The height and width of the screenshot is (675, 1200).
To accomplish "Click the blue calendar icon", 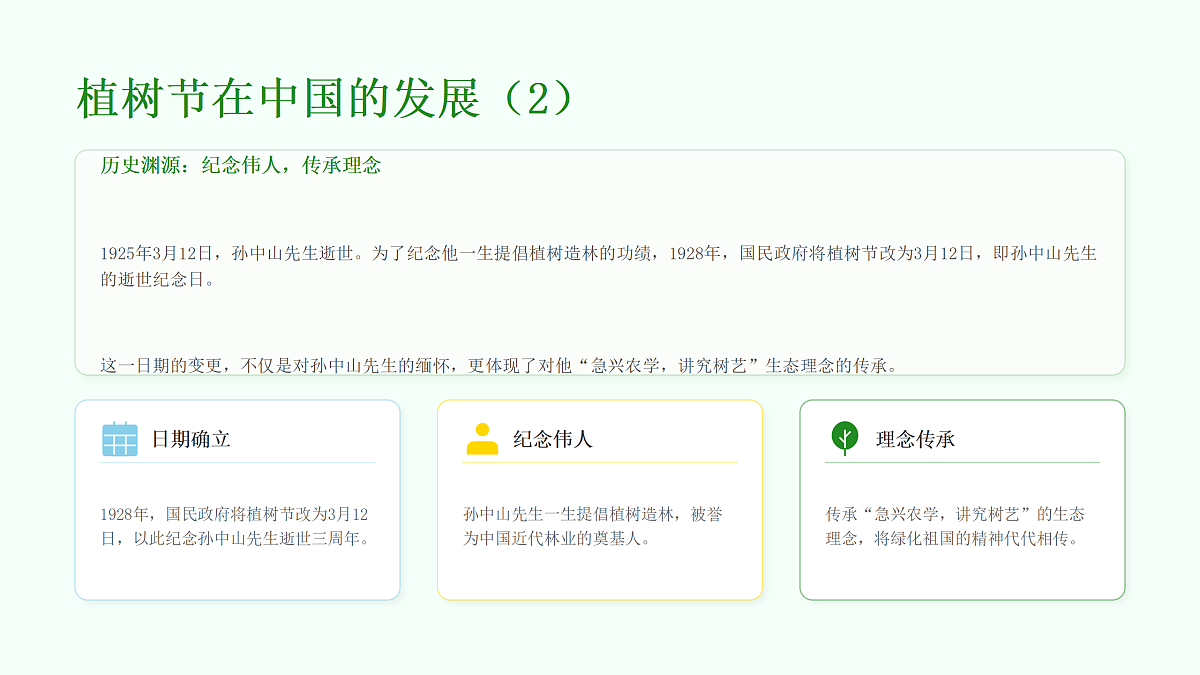I will tap(120, 439).
